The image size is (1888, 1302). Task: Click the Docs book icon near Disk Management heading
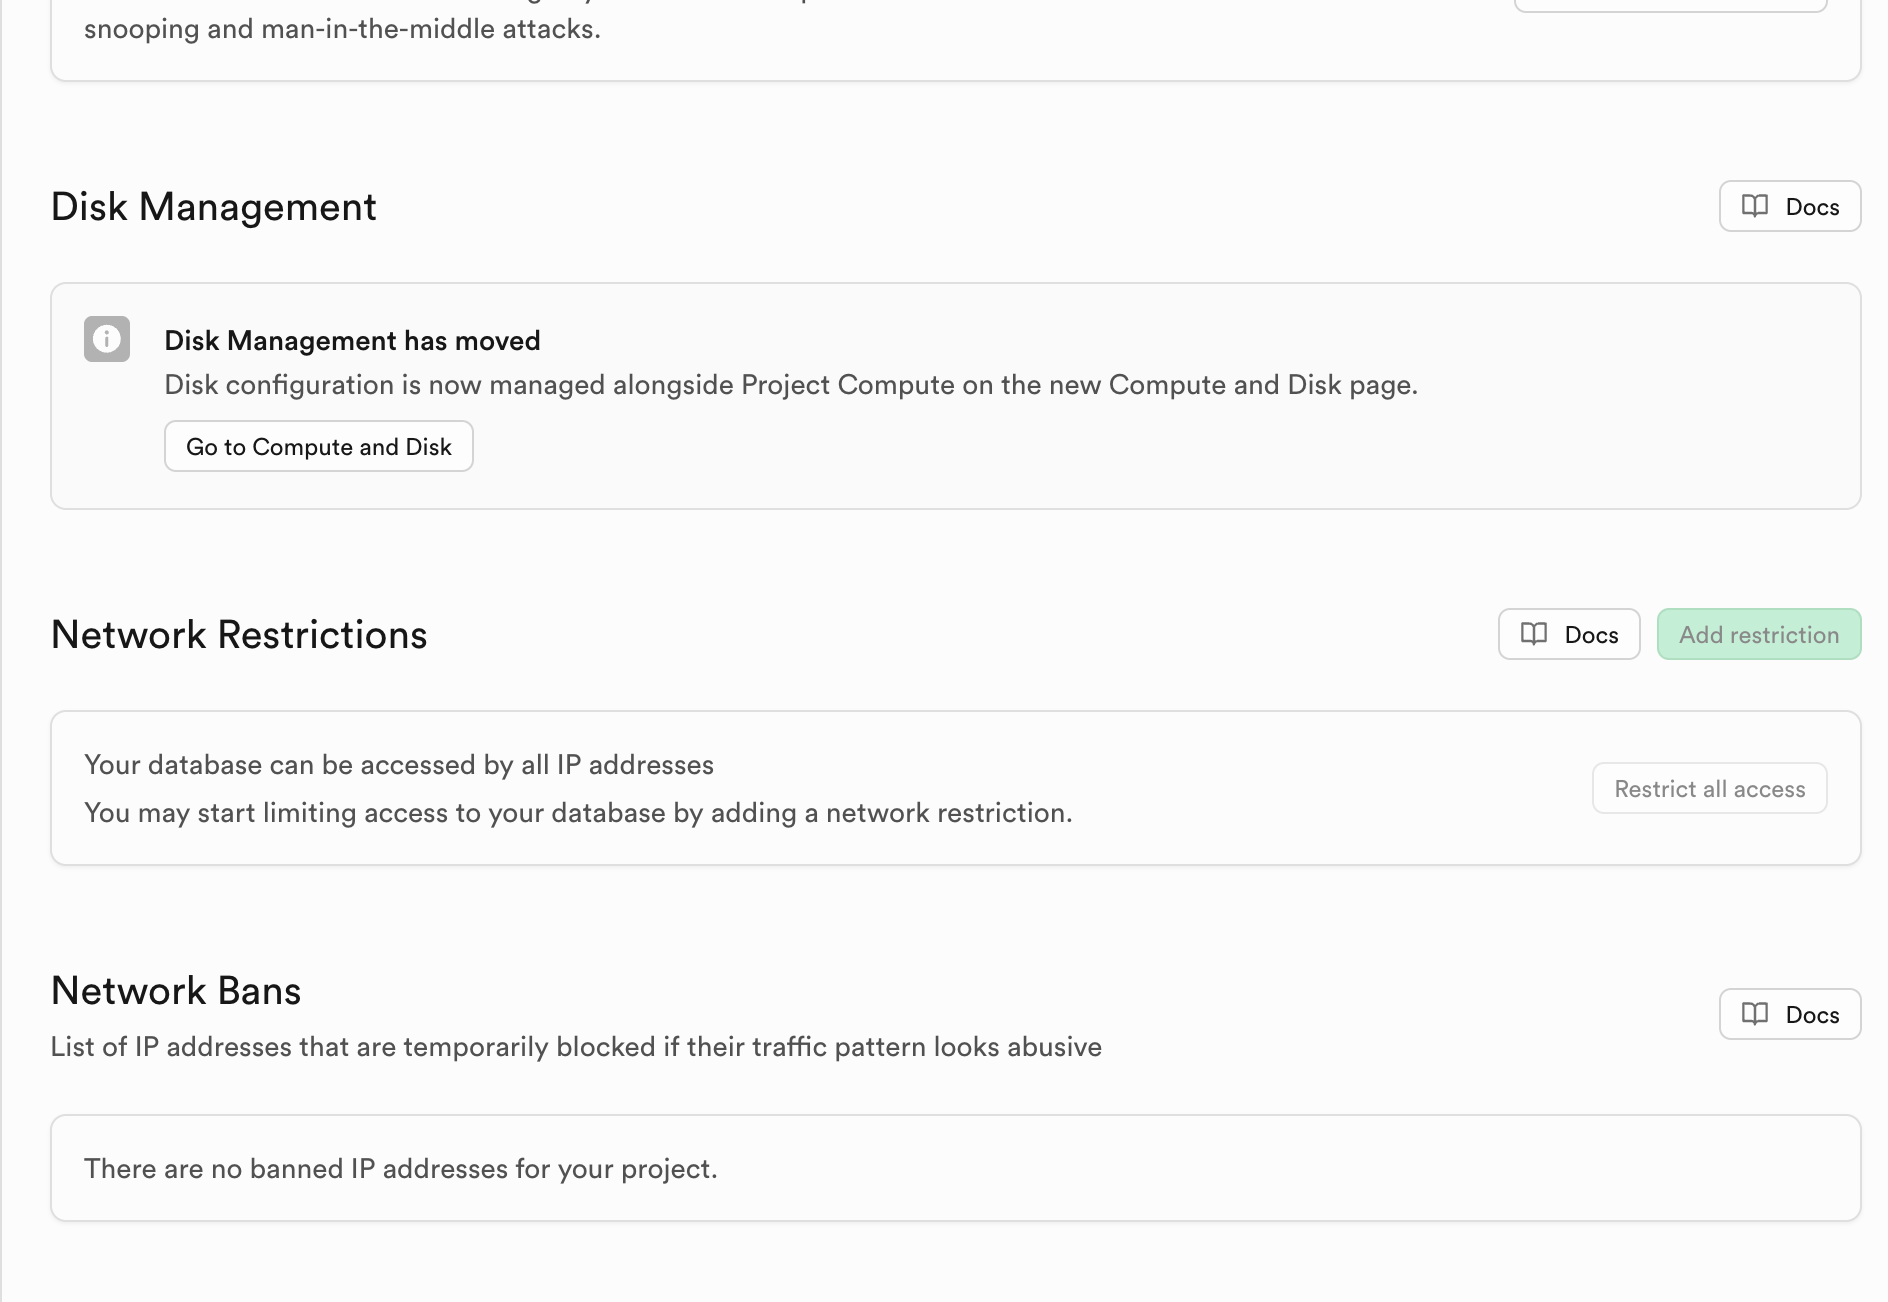1755,206
